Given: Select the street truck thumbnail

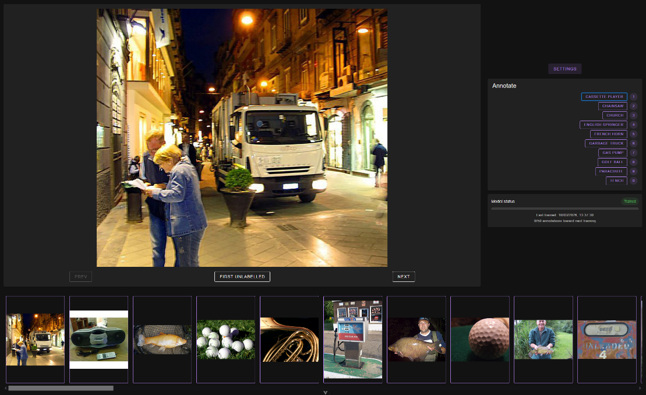Looking at the screenshot, I should click(x=35, y=339).
